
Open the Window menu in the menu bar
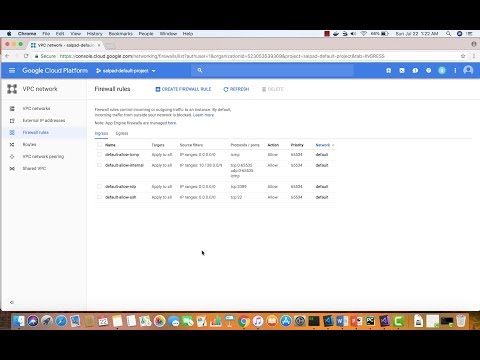pyautogui.click(x=168, y=34)
